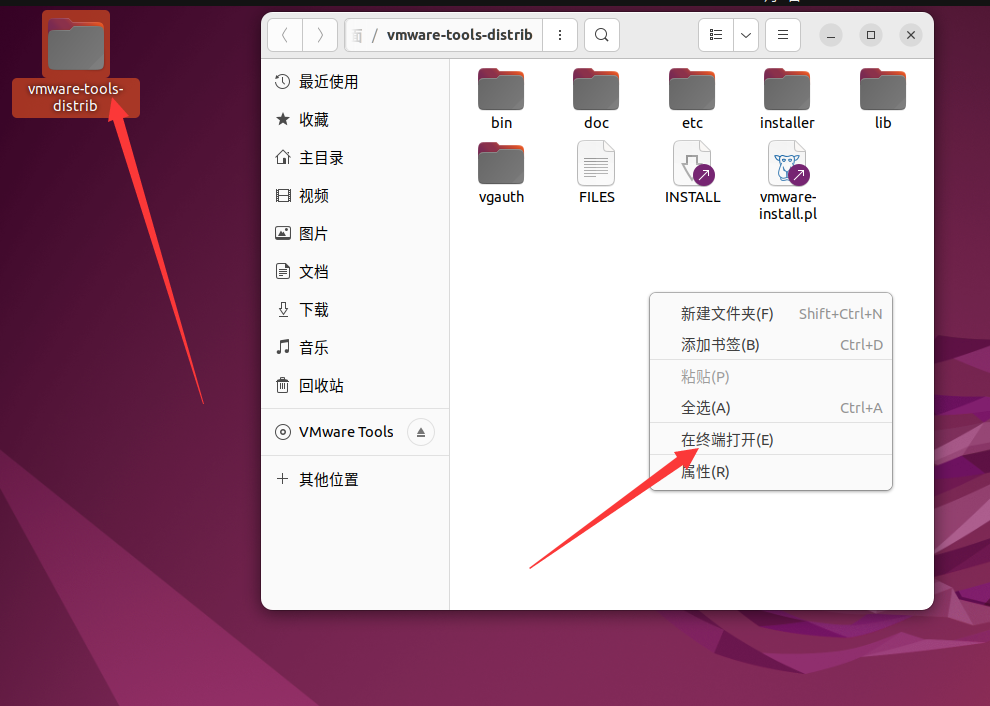Viewport: 990px width, 706px height.
Task: Go forward with the right arrow button
Action: (320, 35)
